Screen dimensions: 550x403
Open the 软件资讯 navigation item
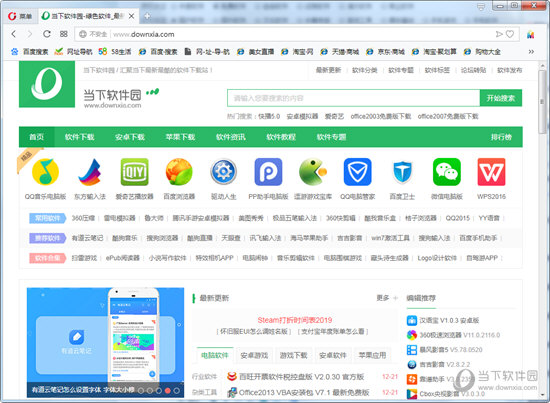tap(231, 137)
